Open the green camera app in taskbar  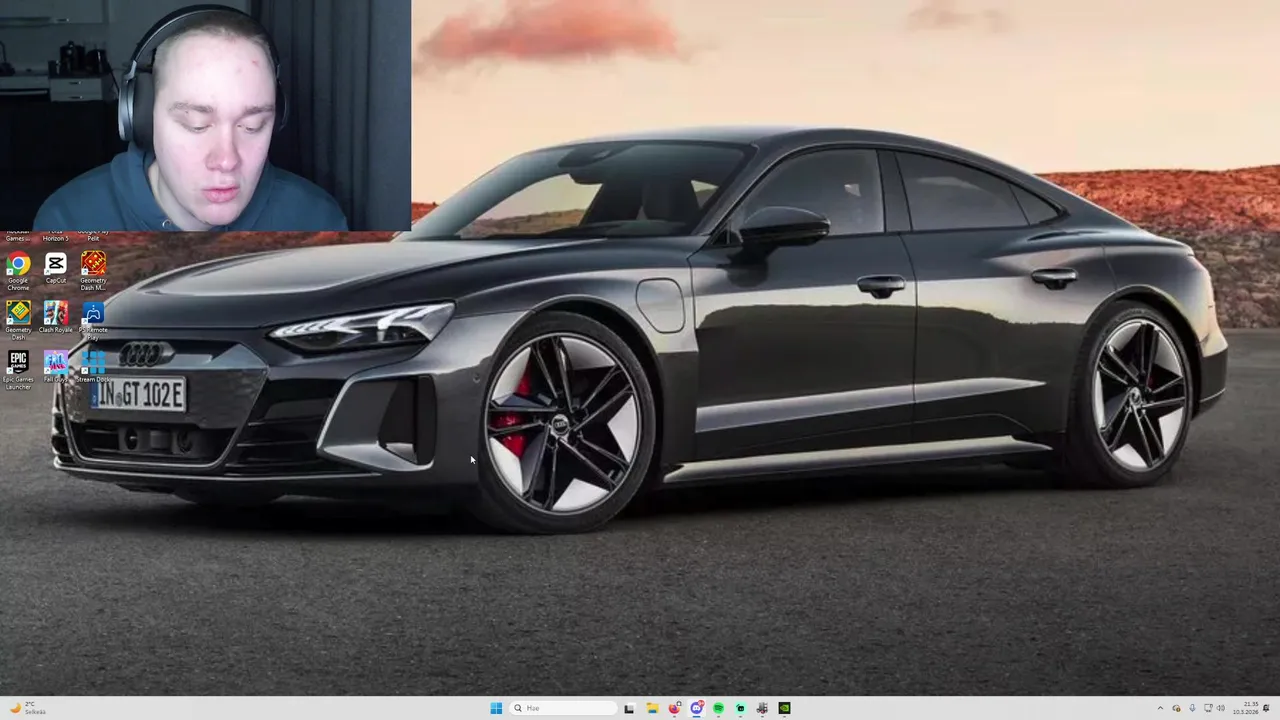[x=740, y=708]
